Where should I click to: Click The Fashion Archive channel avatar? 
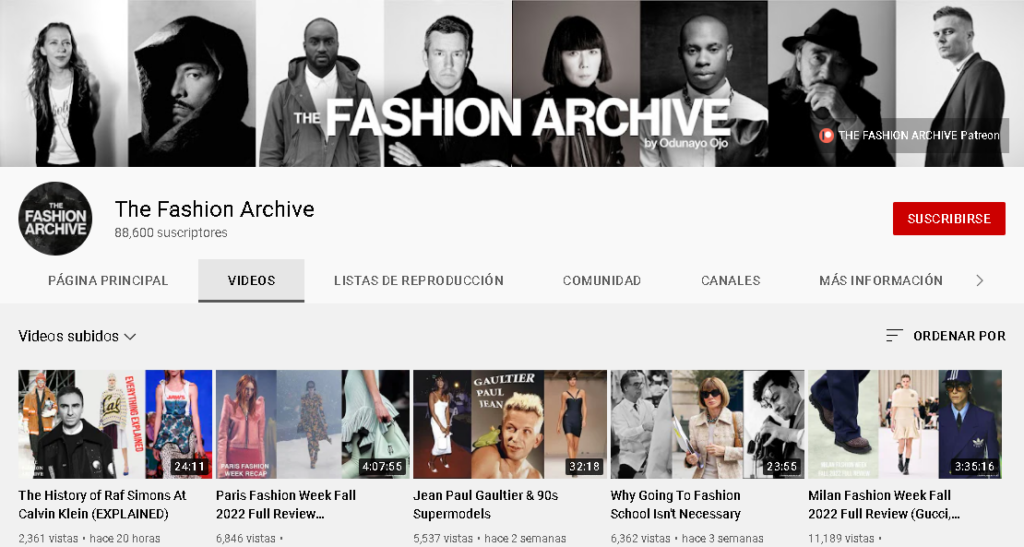click(x=56, y=219)
